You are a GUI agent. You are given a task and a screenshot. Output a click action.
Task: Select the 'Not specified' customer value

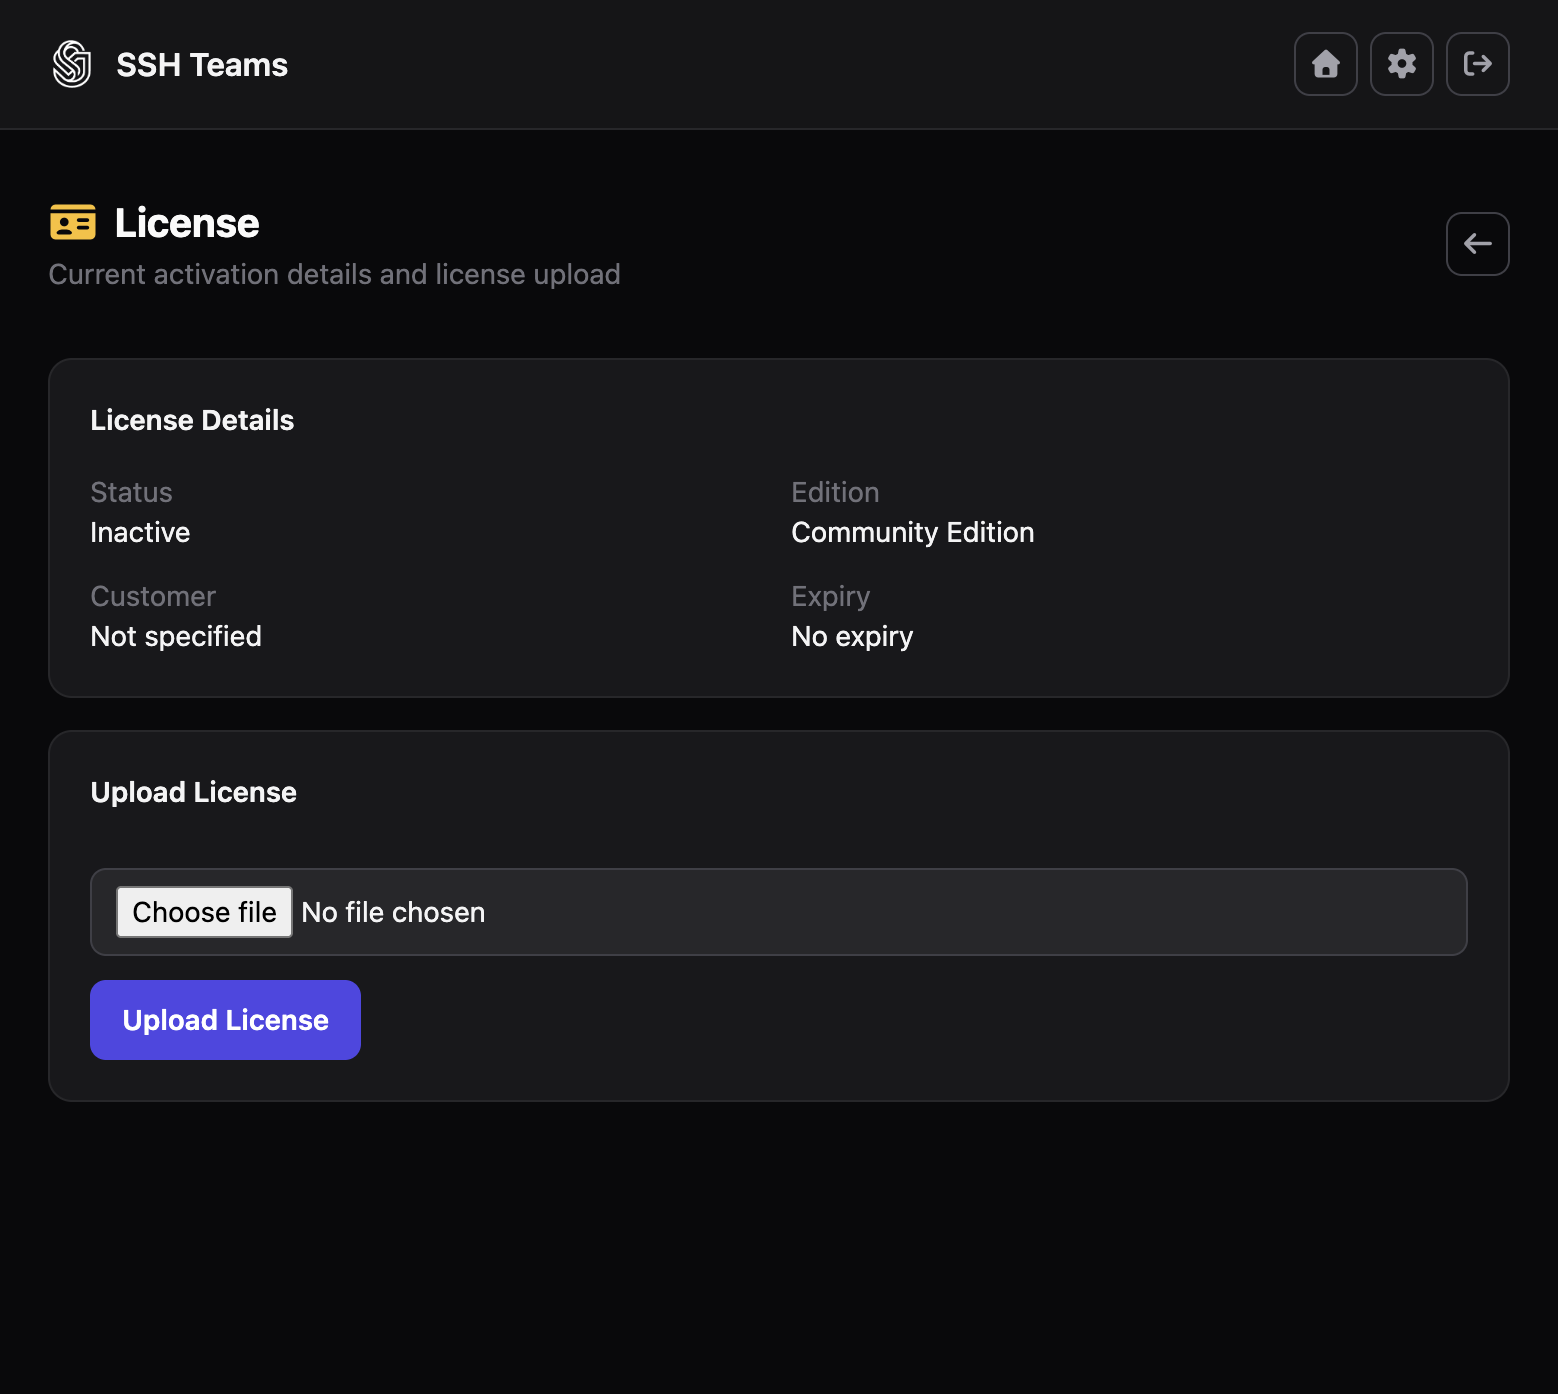[x=176, y=636]
